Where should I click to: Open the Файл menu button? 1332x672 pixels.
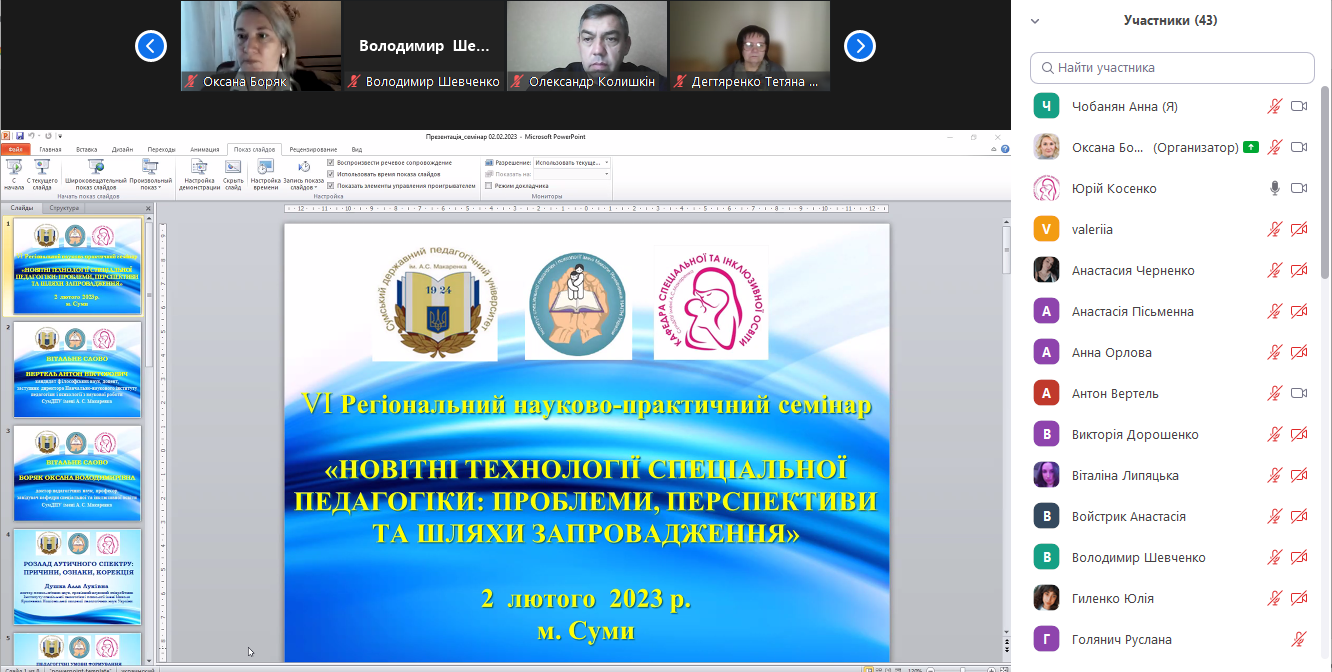point(16,149)
